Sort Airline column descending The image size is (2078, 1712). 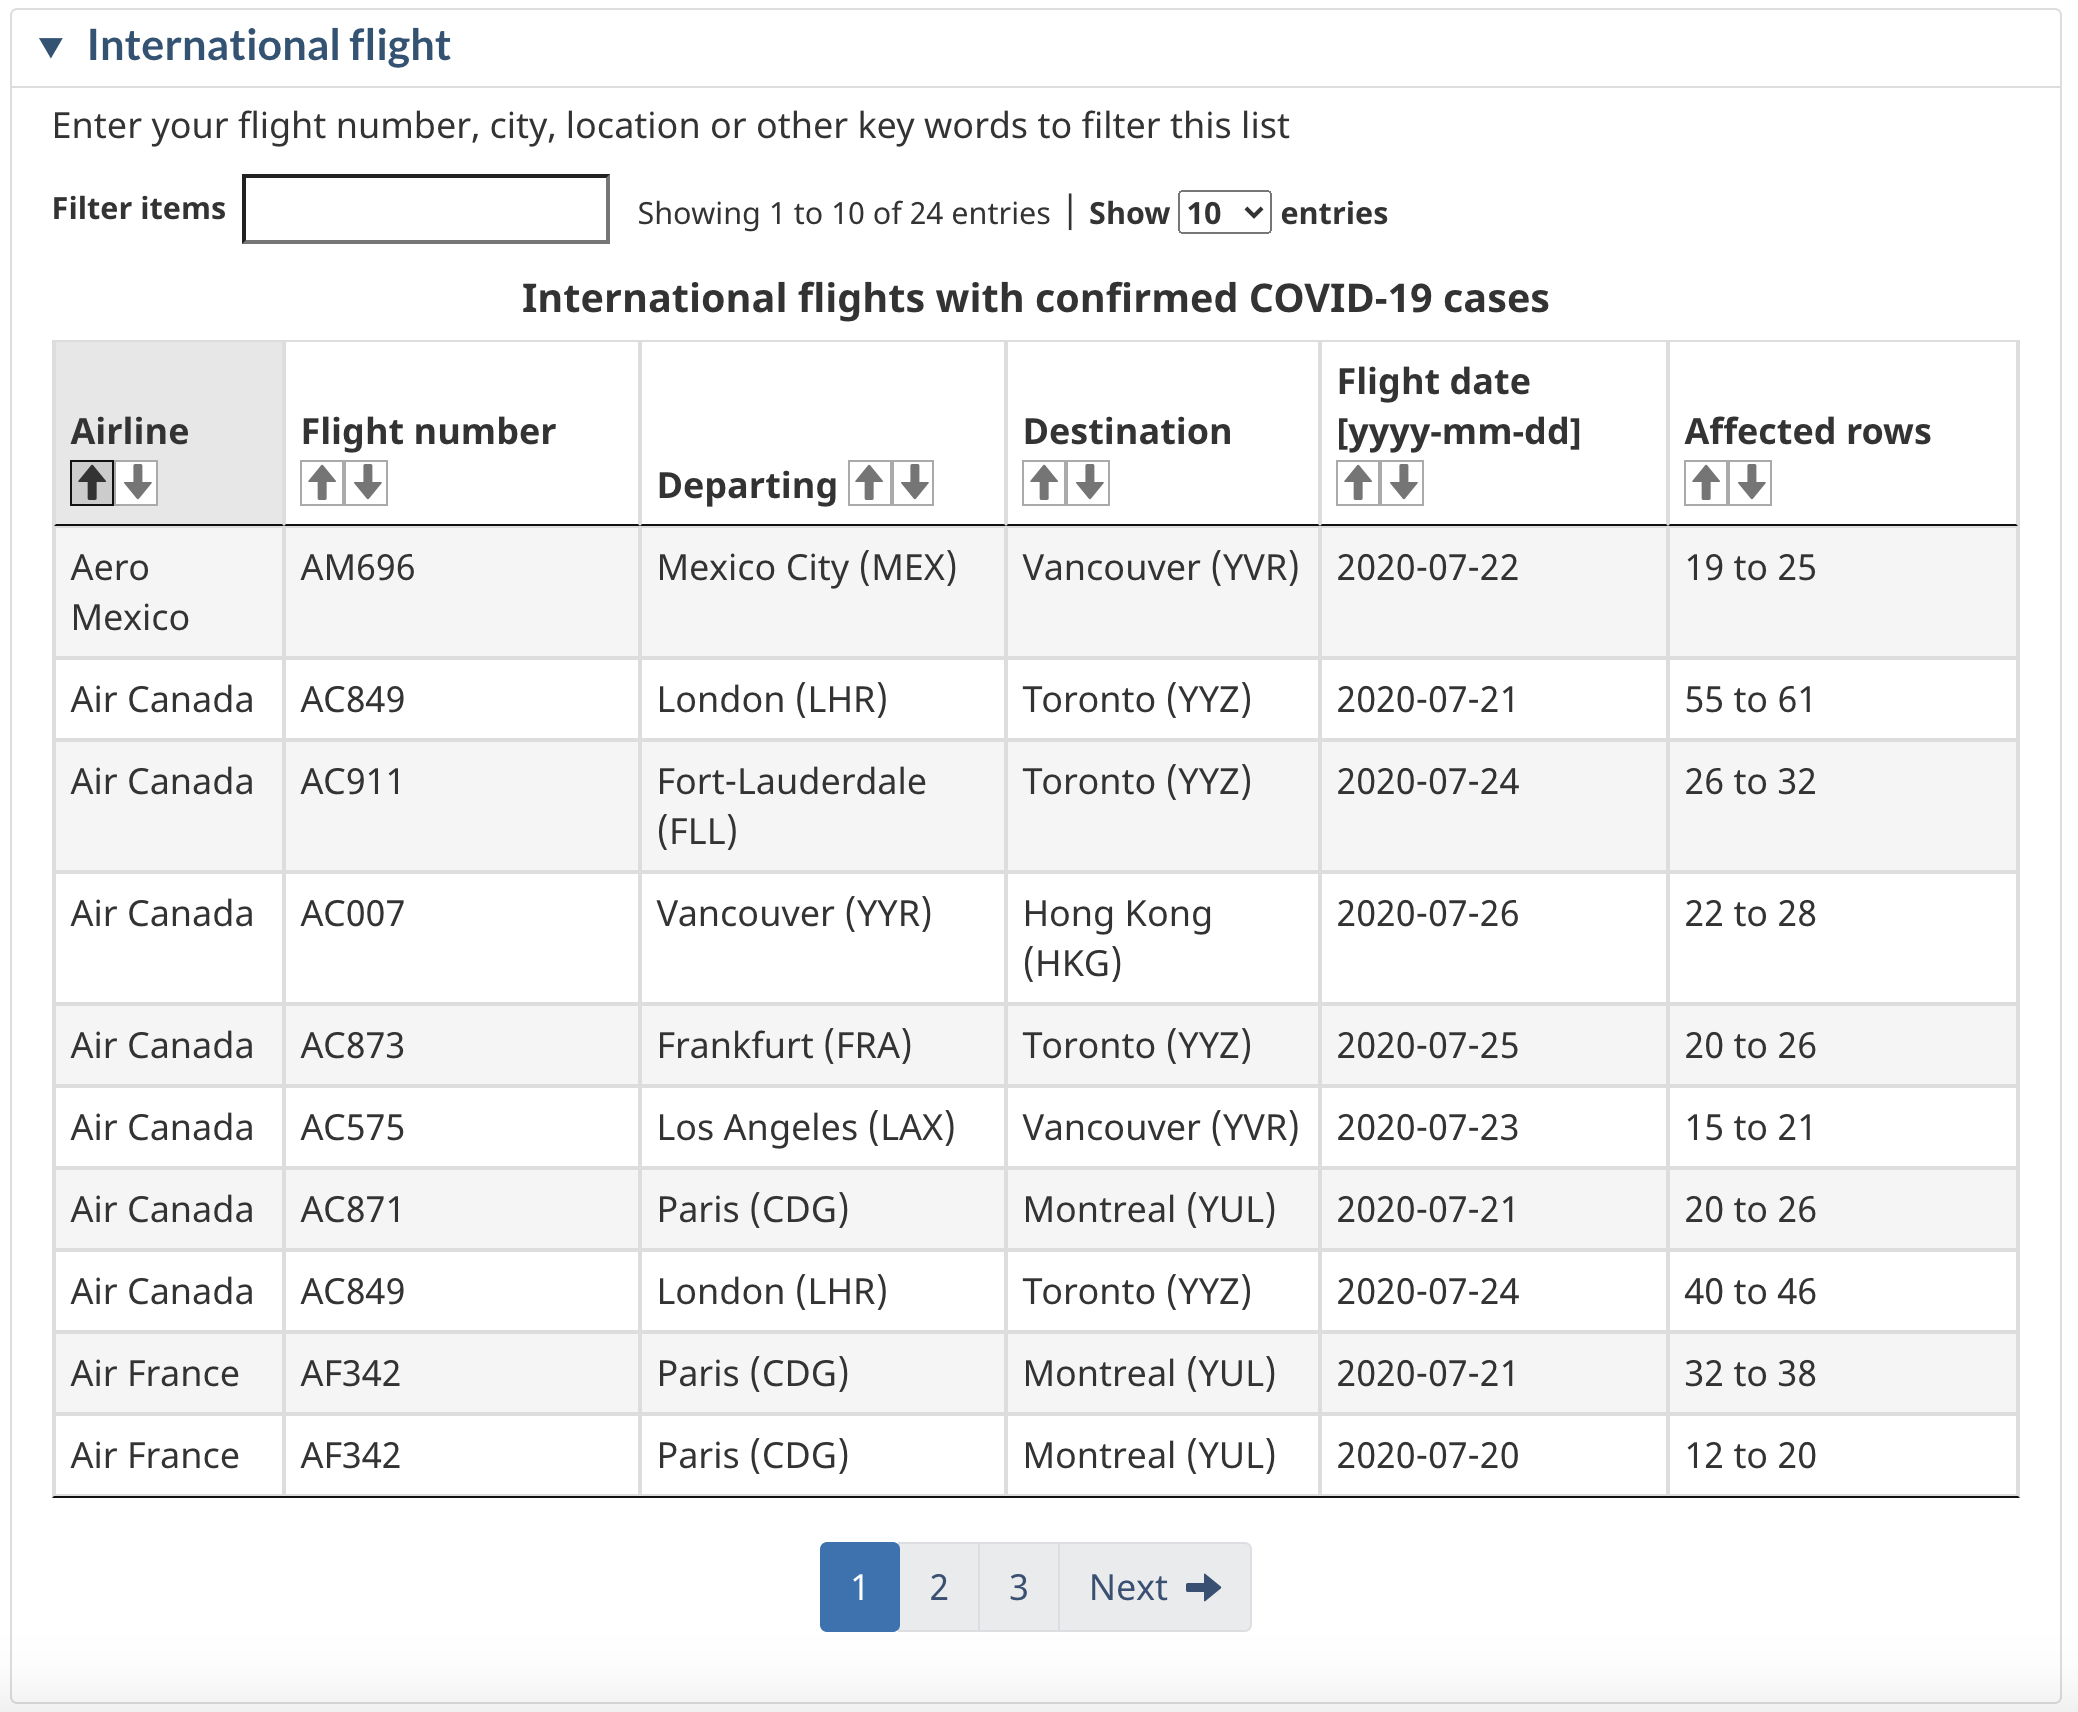click(x=138, y=483)
